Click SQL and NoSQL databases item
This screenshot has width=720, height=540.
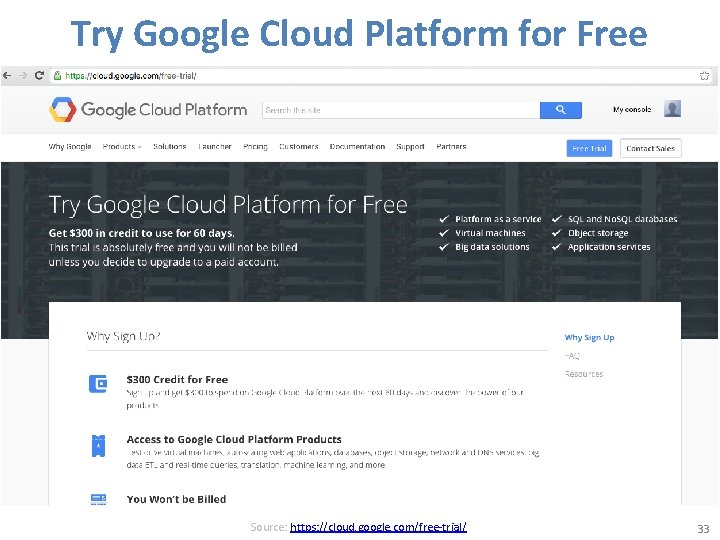(623, 219)
